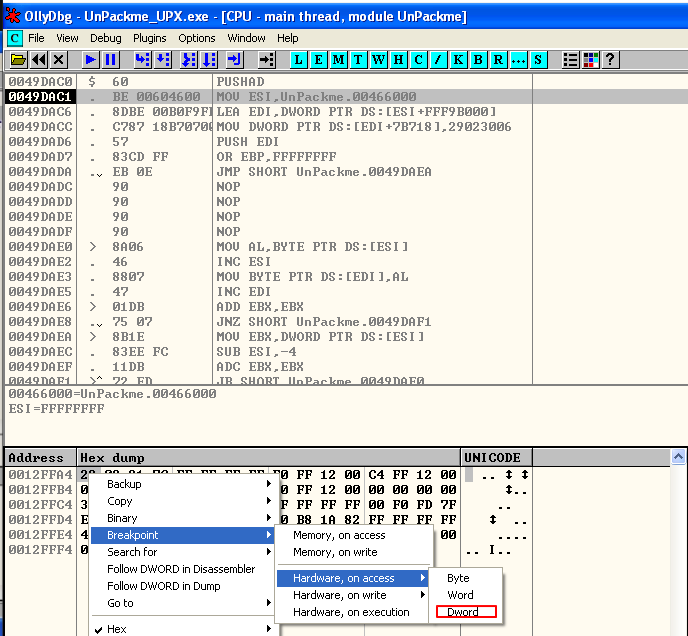Expand Hardware, on write submenu
Screen dimensions: 688x636
click(x=353, y=595)
